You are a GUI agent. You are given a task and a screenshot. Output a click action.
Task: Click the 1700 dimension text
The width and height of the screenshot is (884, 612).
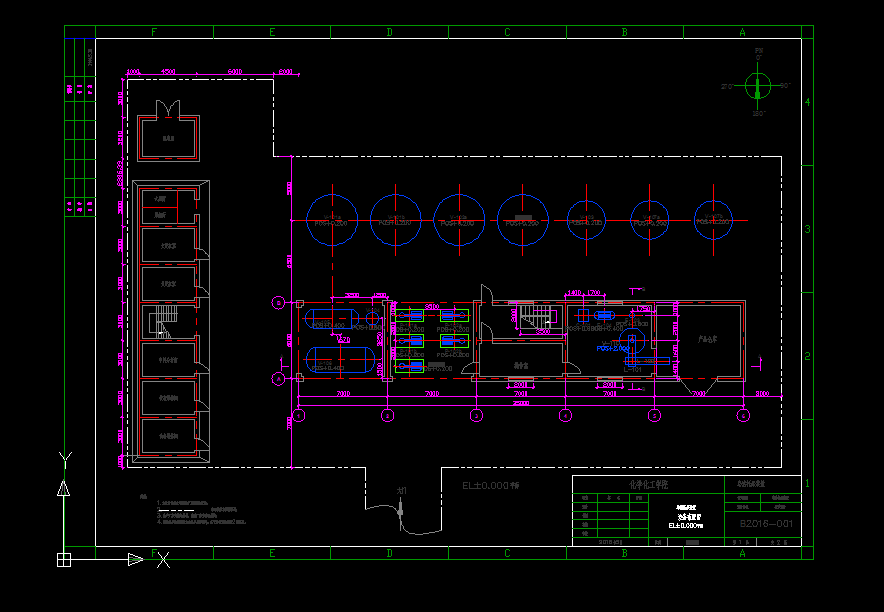click(594, 293)
